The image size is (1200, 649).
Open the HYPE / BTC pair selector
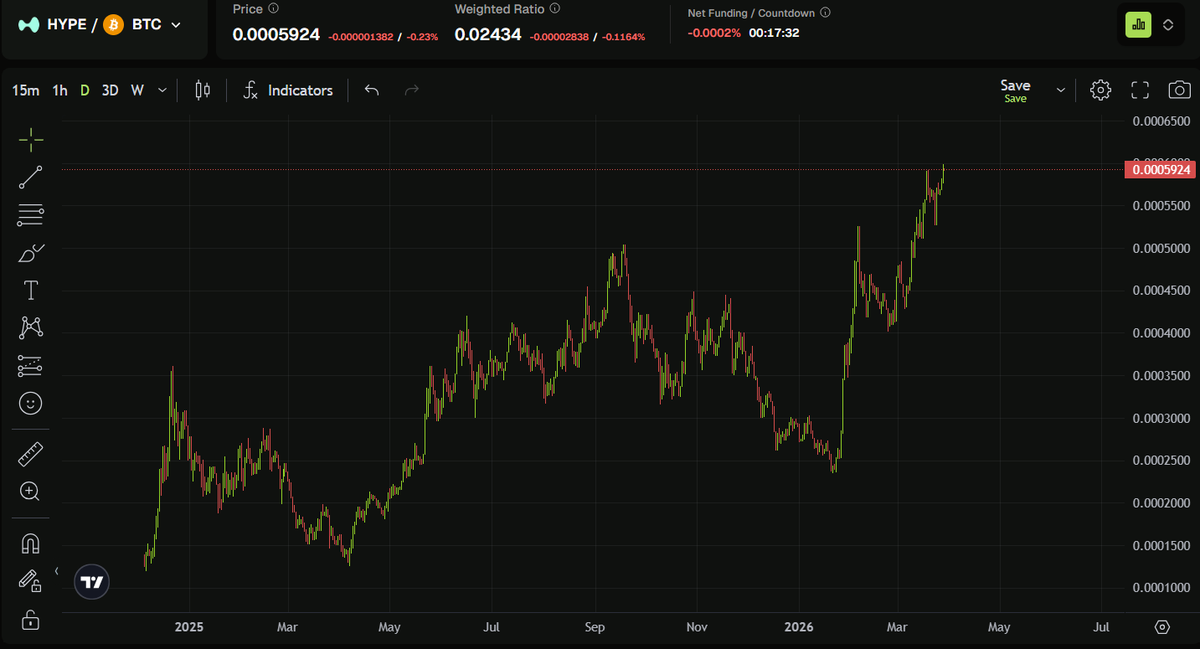click(x=102, y=24)
